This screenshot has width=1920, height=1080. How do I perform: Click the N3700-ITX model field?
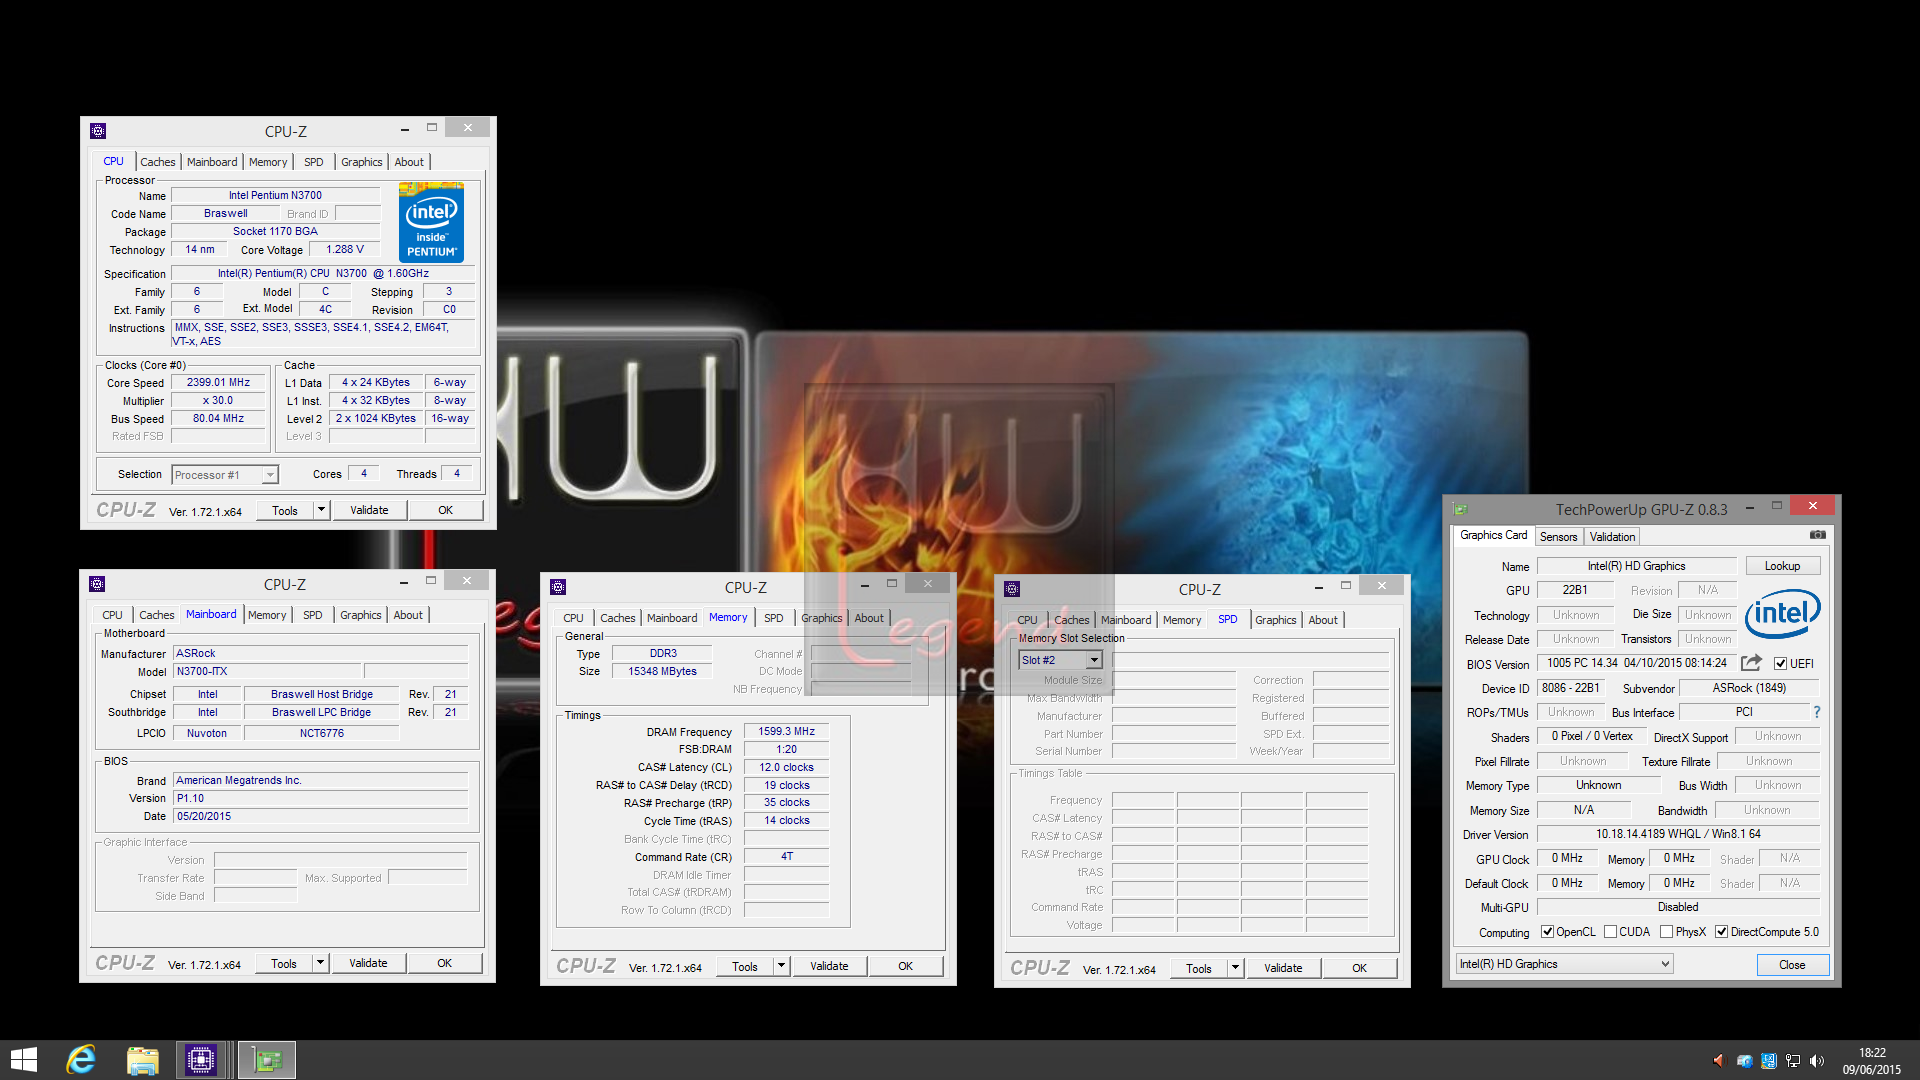pos(267,672)
